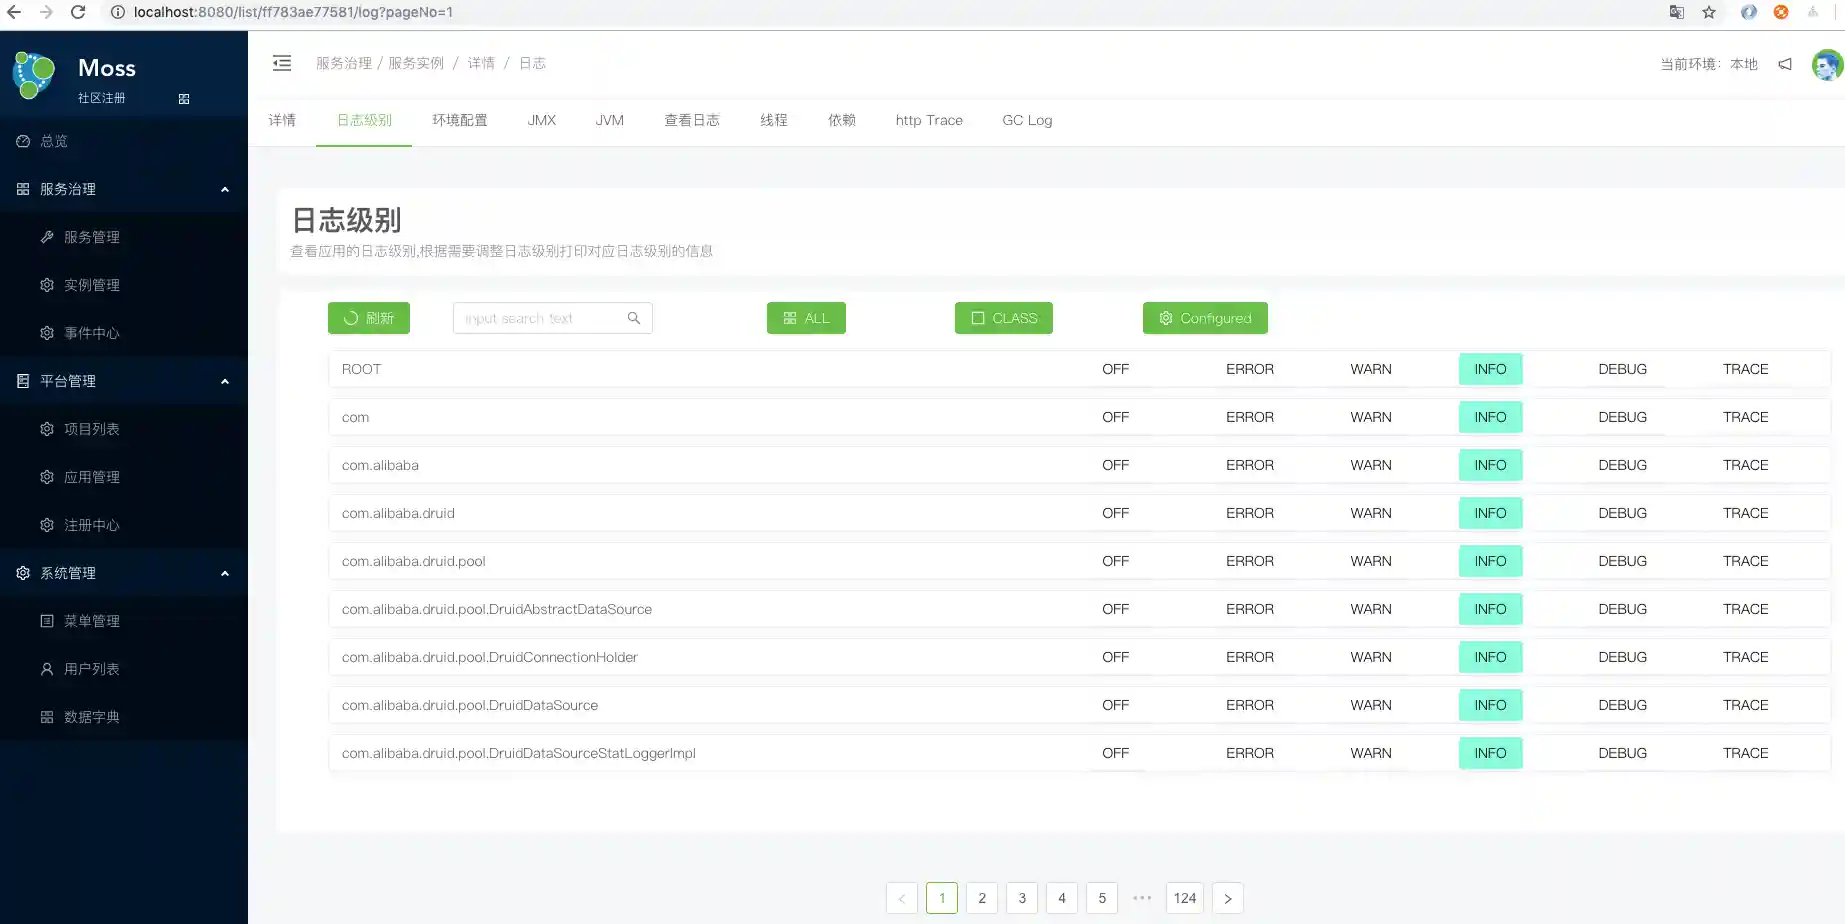1845x924 pixels.
Task: Turn OFF logging for com.alibaba.druid.pool.DruidDataSource
Action: click(x=1115, y=705)
